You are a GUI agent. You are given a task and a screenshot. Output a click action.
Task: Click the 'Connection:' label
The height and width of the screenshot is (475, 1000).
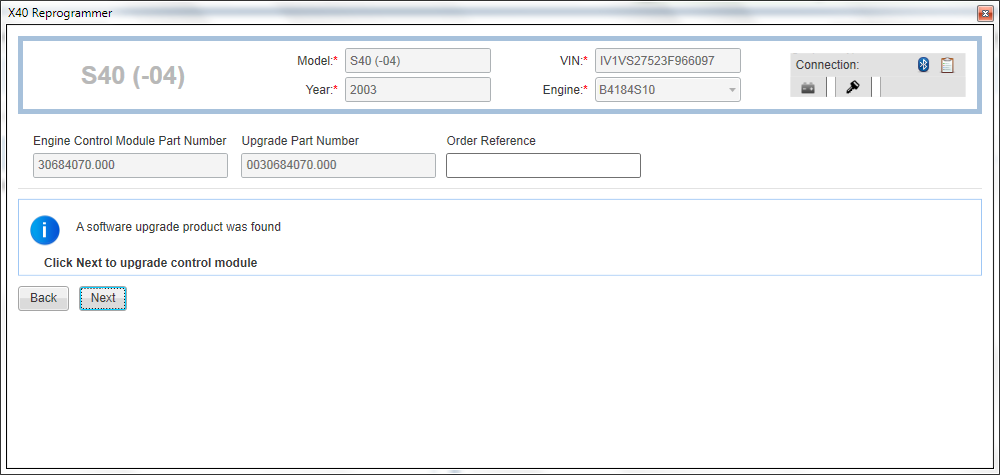pyautogui.click(x=827, y=65)
